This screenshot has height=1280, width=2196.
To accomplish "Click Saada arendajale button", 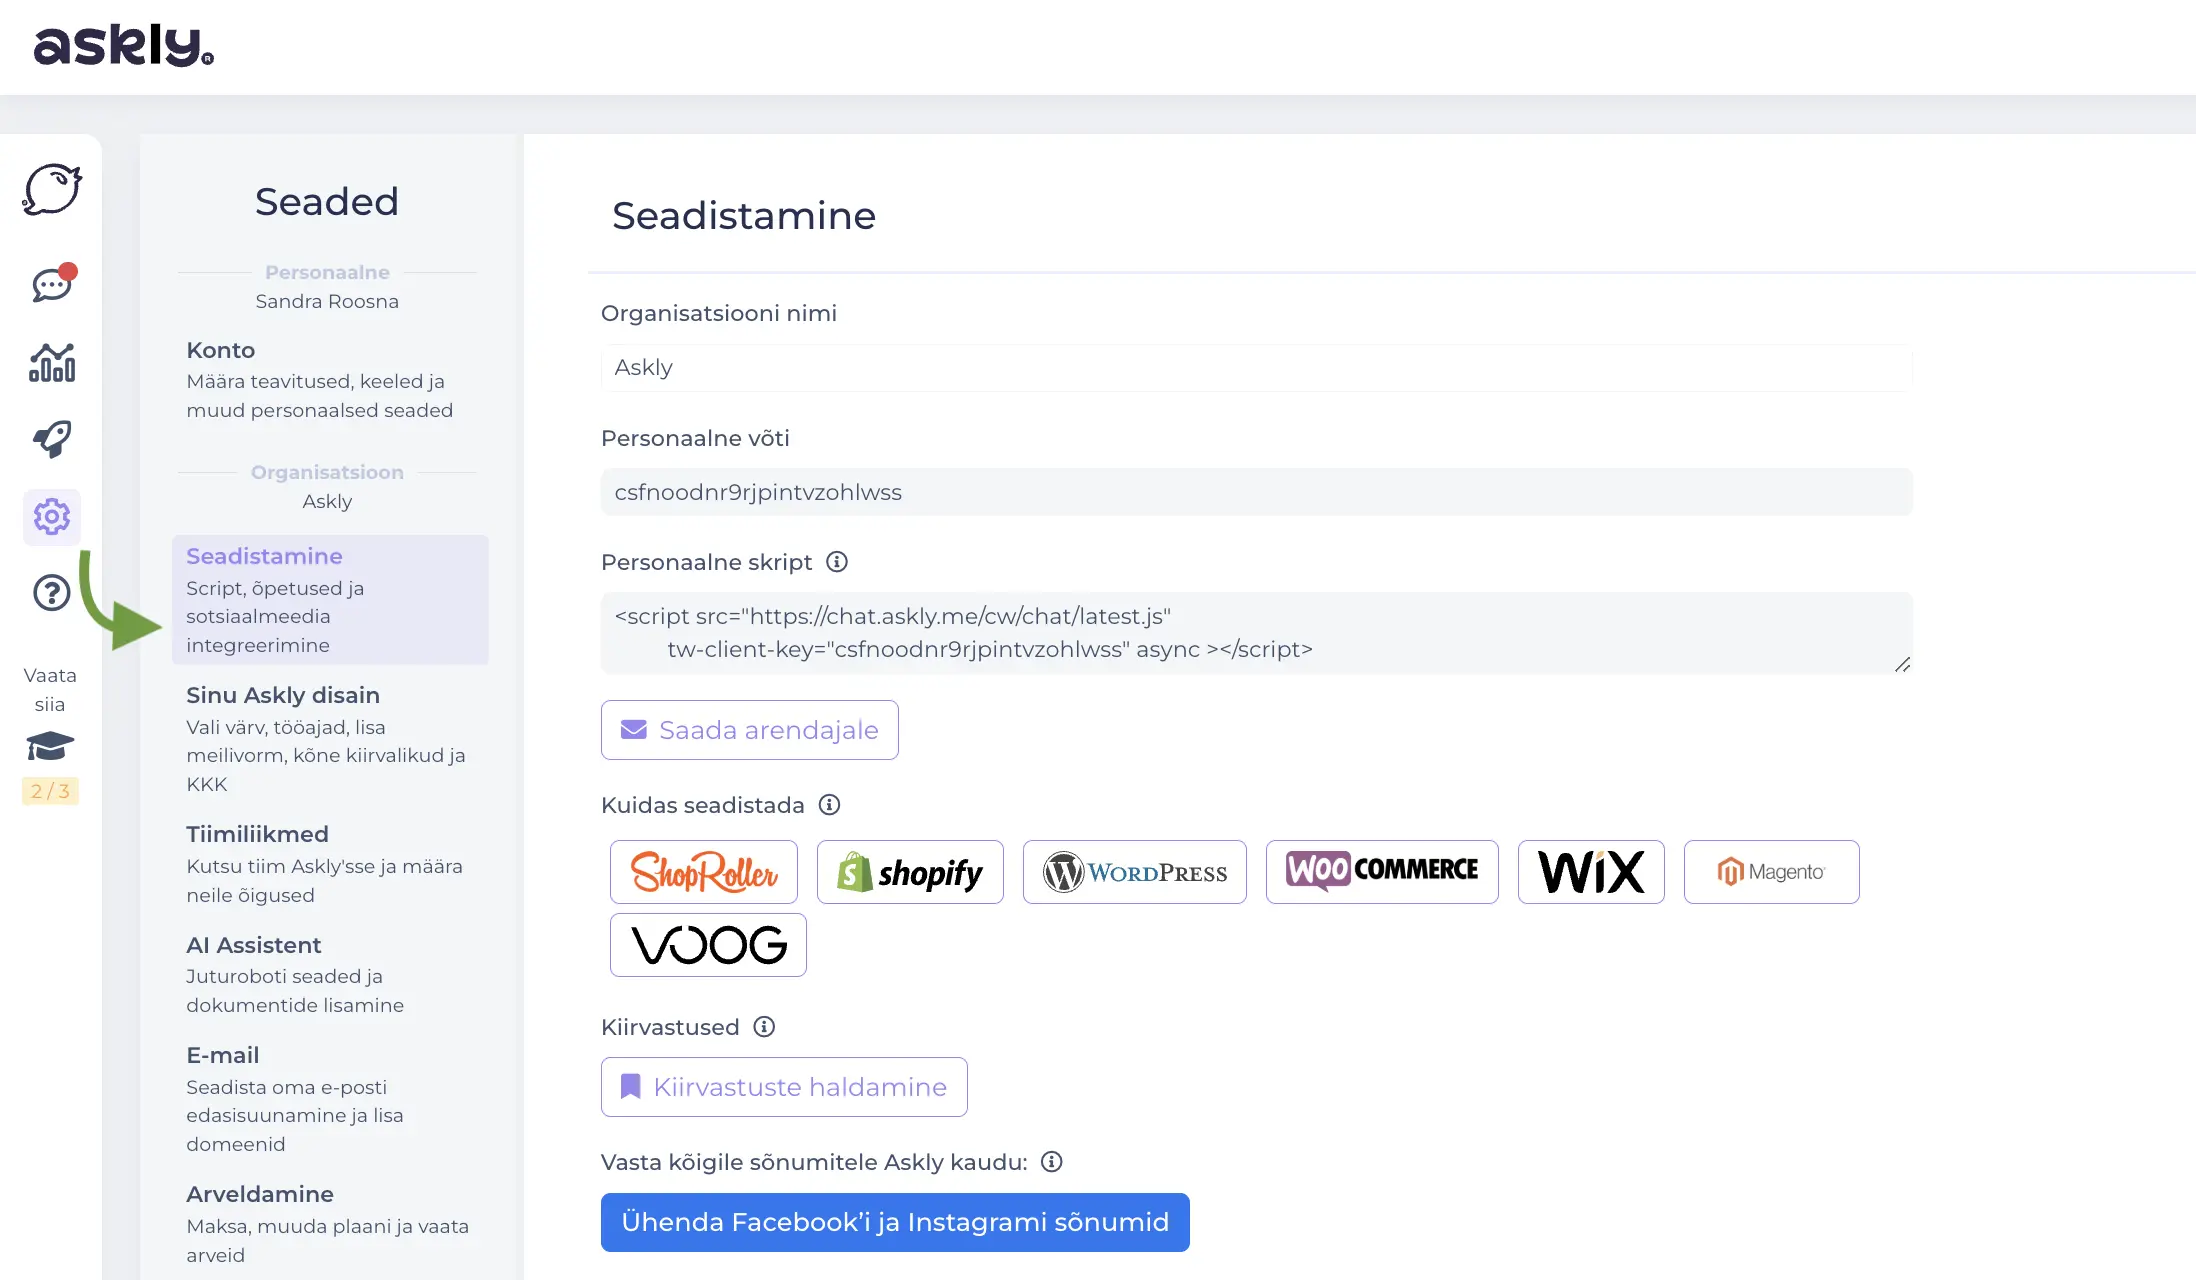I will point(750,730).
